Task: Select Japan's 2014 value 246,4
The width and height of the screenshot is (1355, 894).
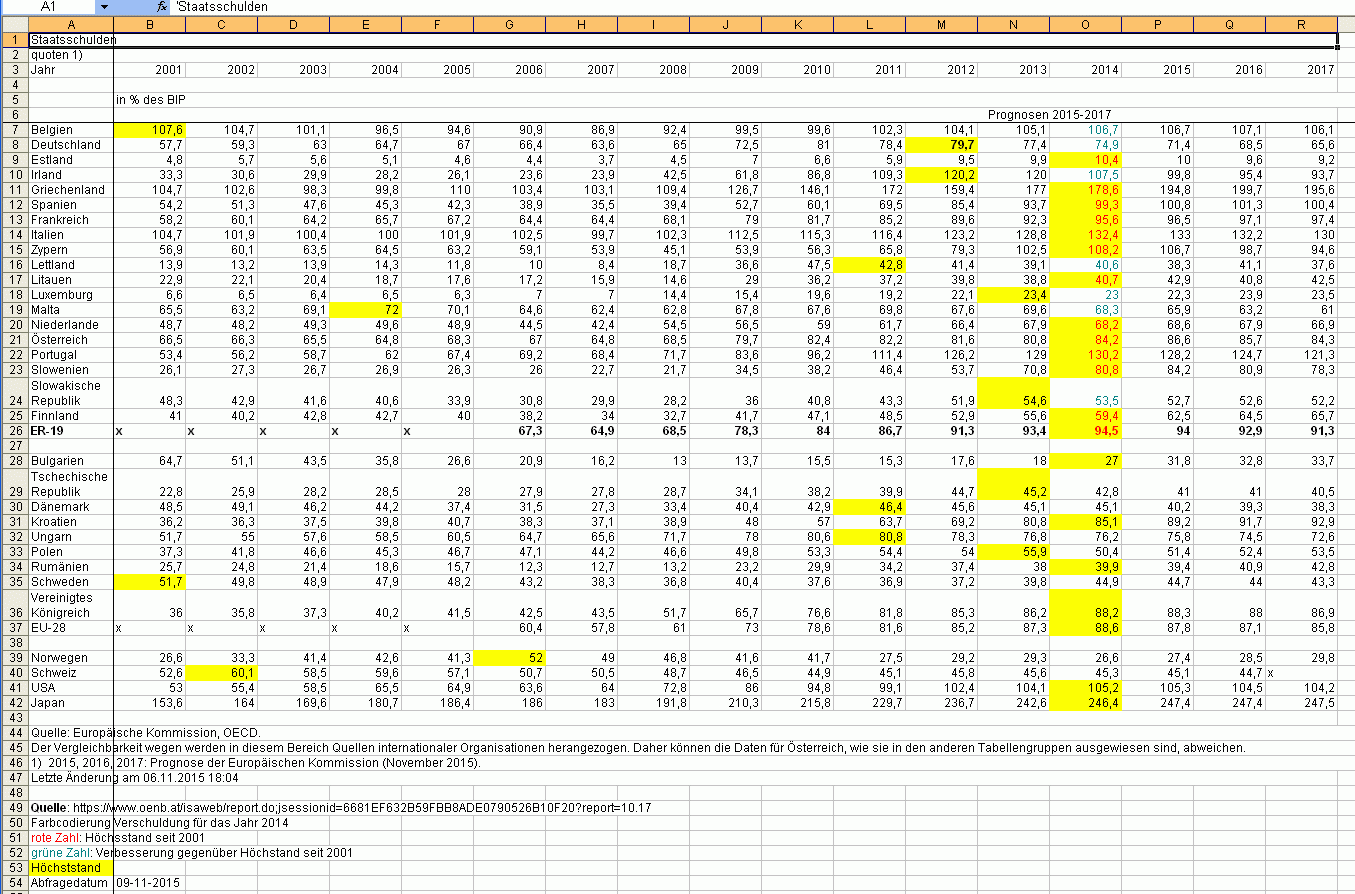Action: pos(1086,703)
